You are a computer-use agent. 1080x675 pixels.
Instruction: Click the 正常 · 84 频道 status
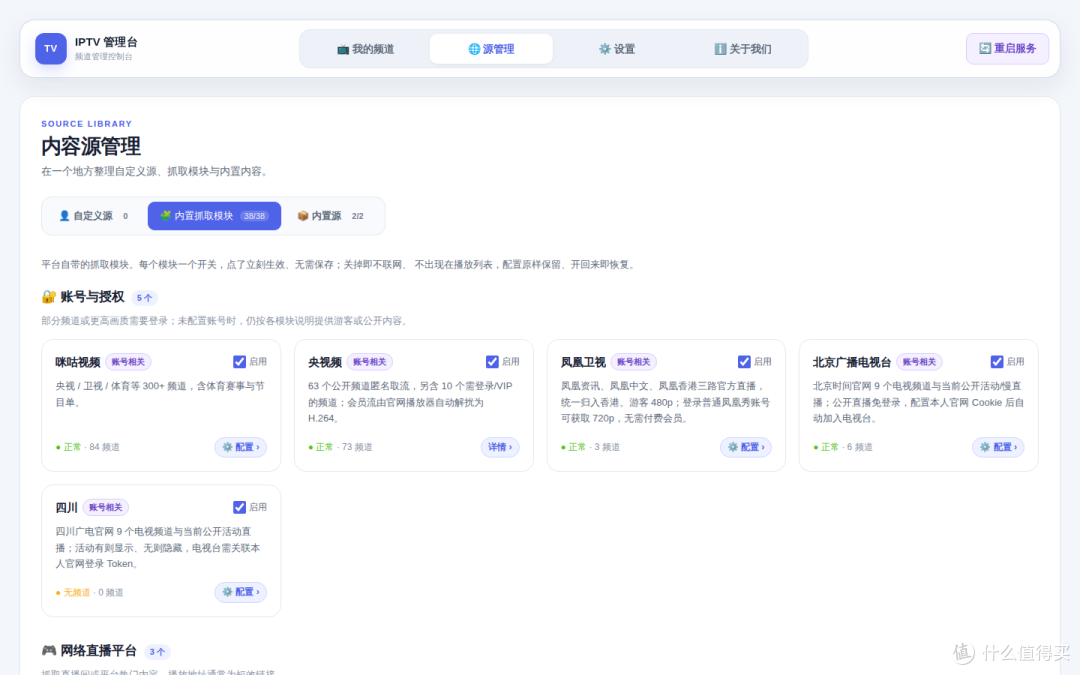(x=87, y=447)
